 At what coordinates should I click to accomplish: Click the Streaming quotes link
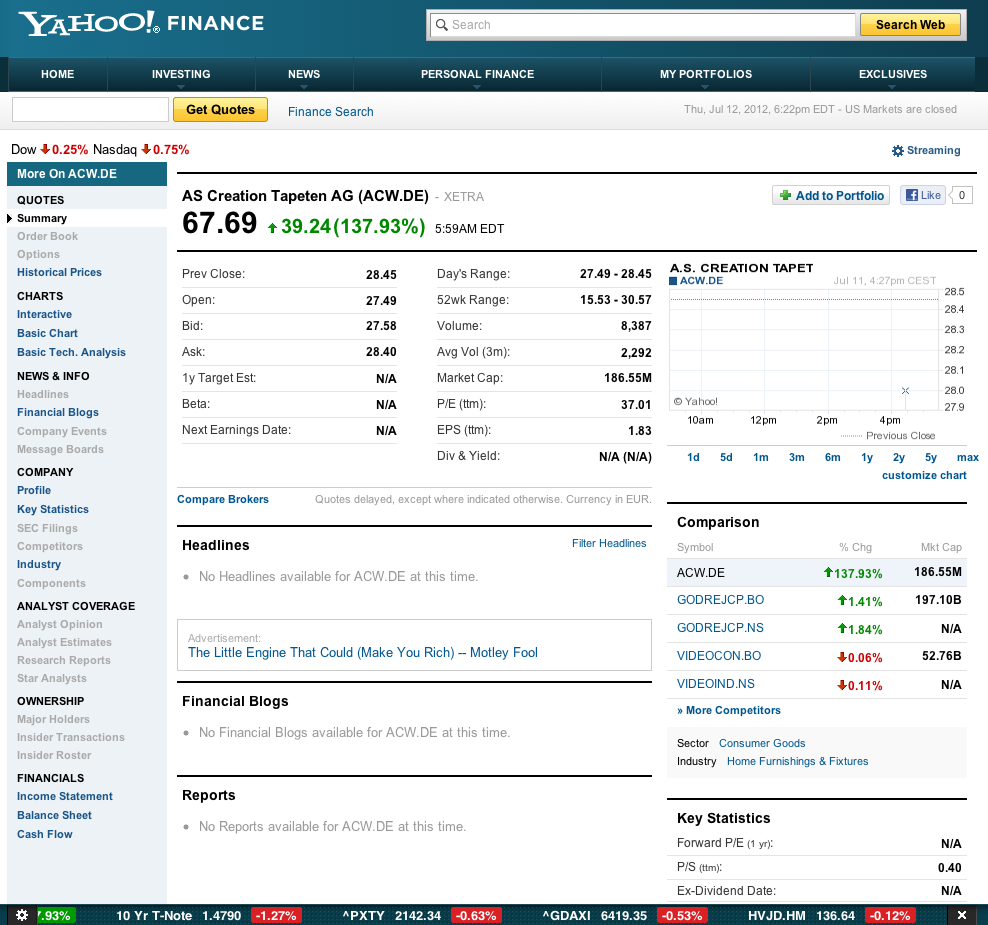click(x=933, y=151)
